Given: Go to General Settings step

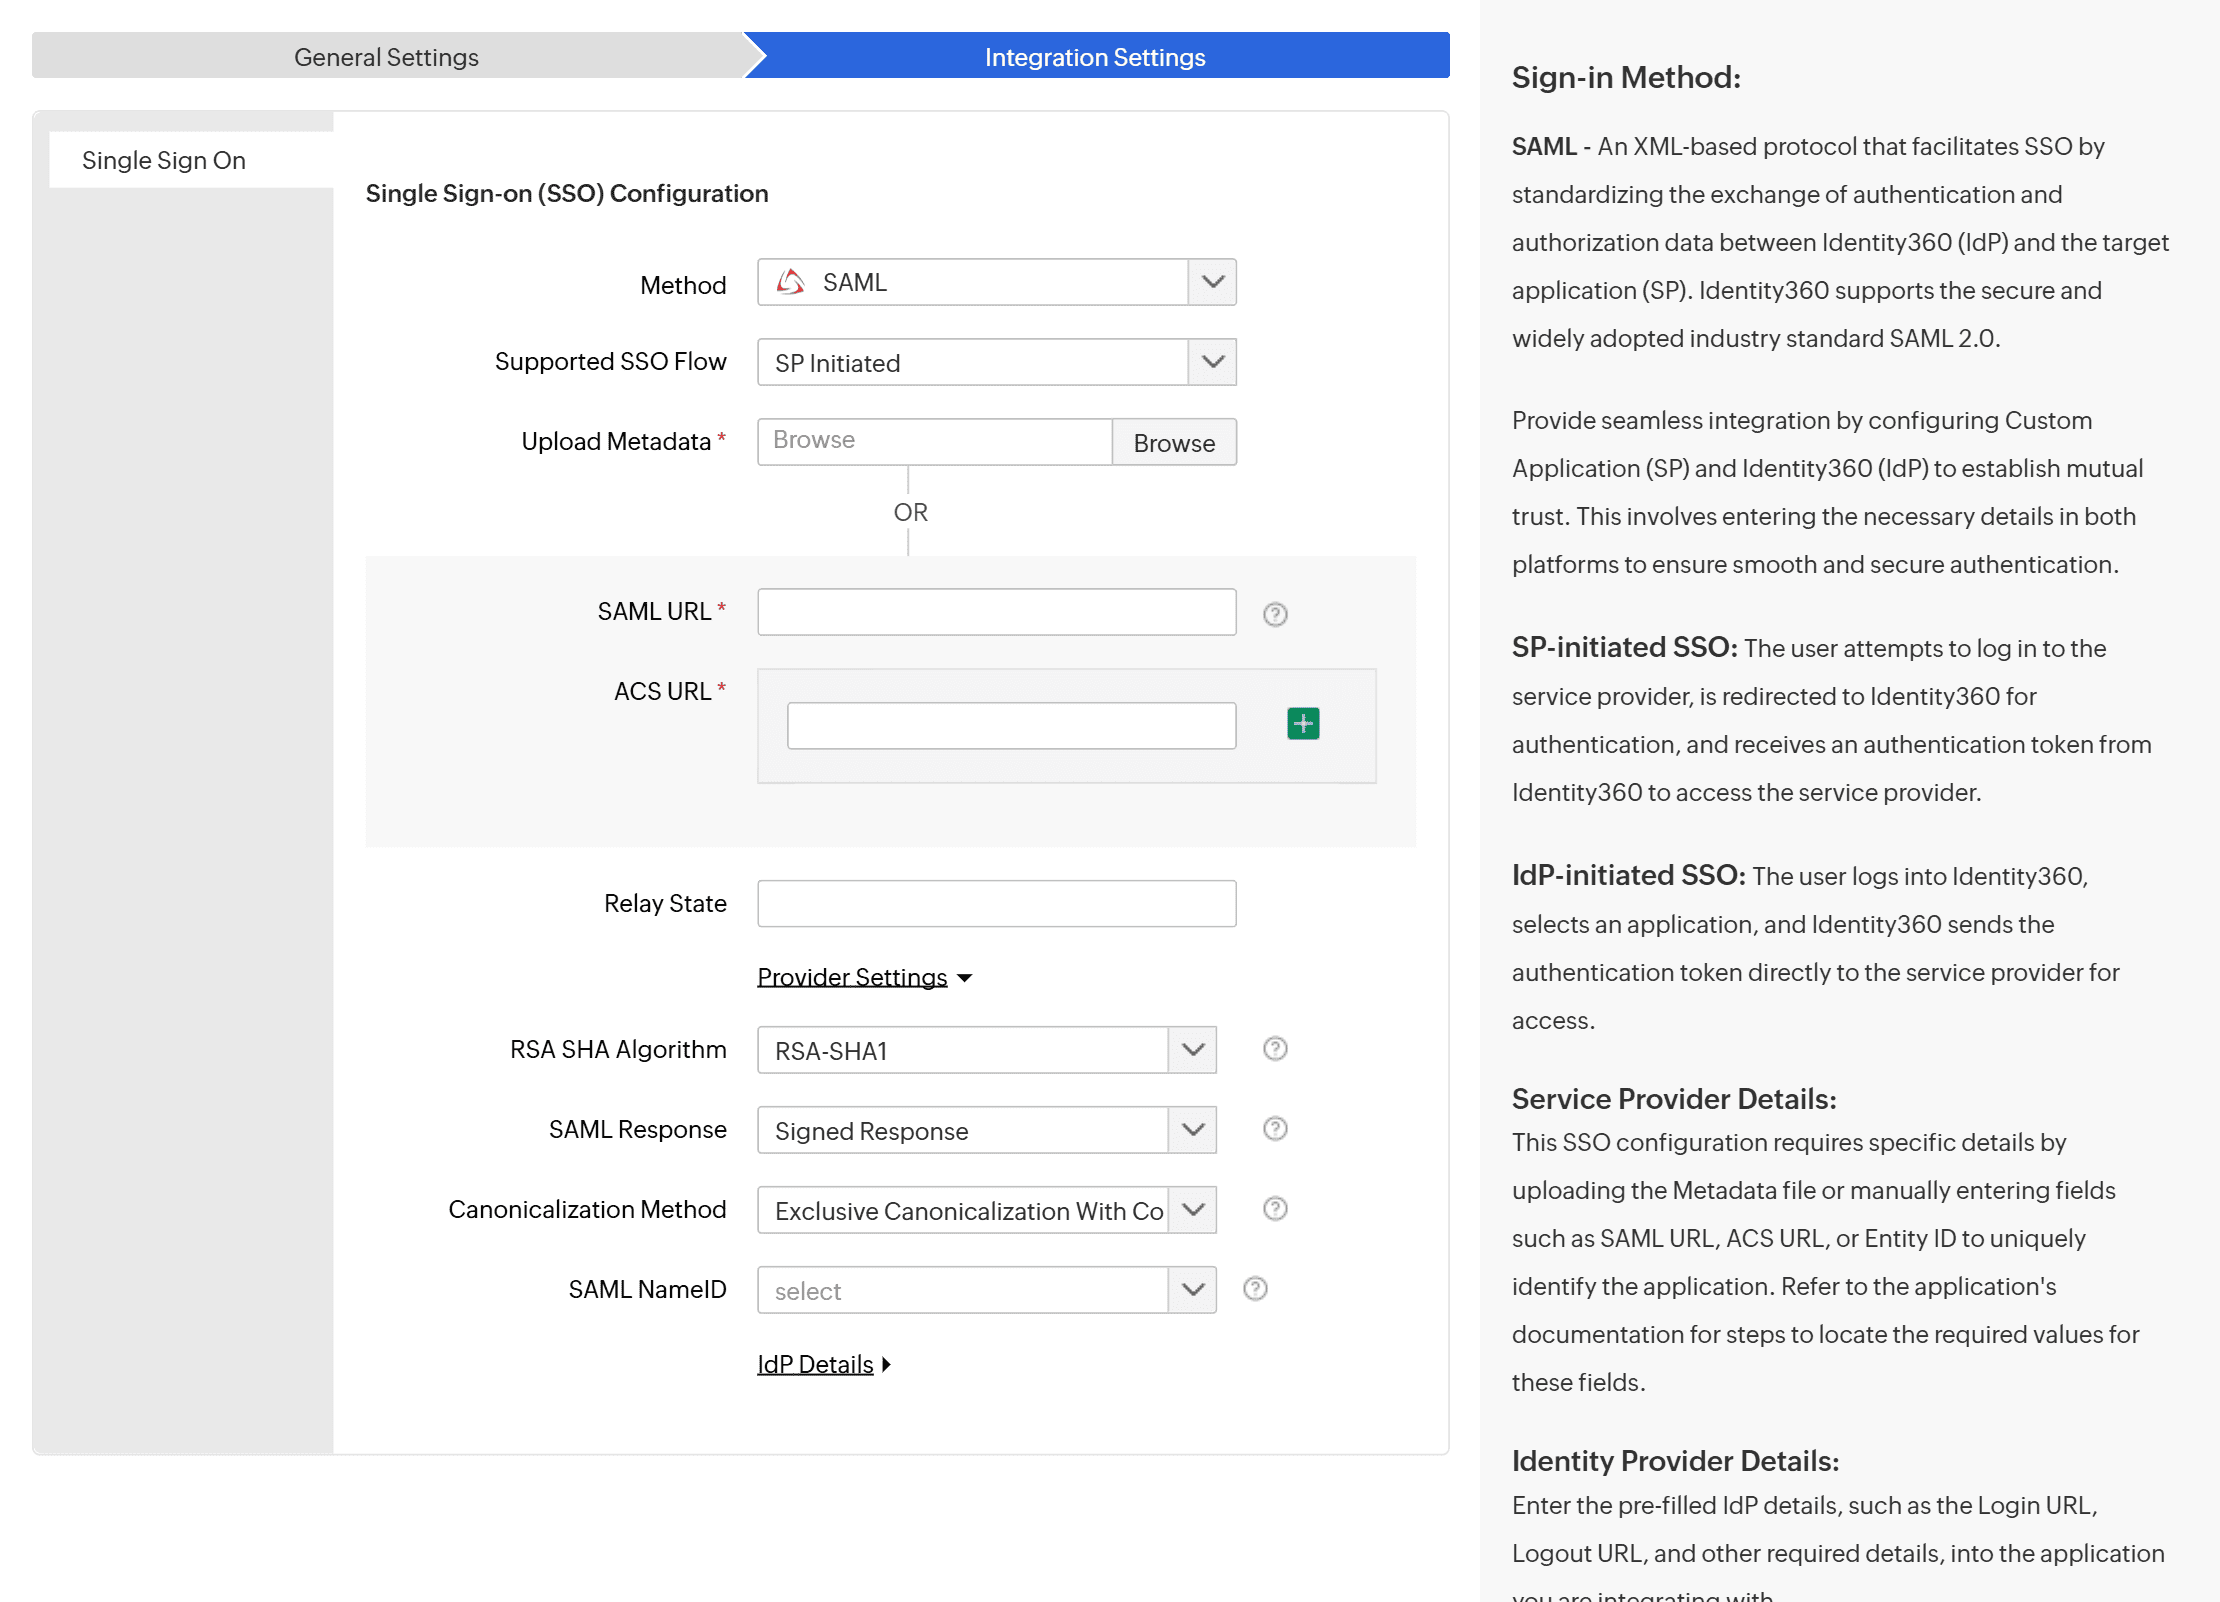Looking at the screenshot, I should (387, 56).
